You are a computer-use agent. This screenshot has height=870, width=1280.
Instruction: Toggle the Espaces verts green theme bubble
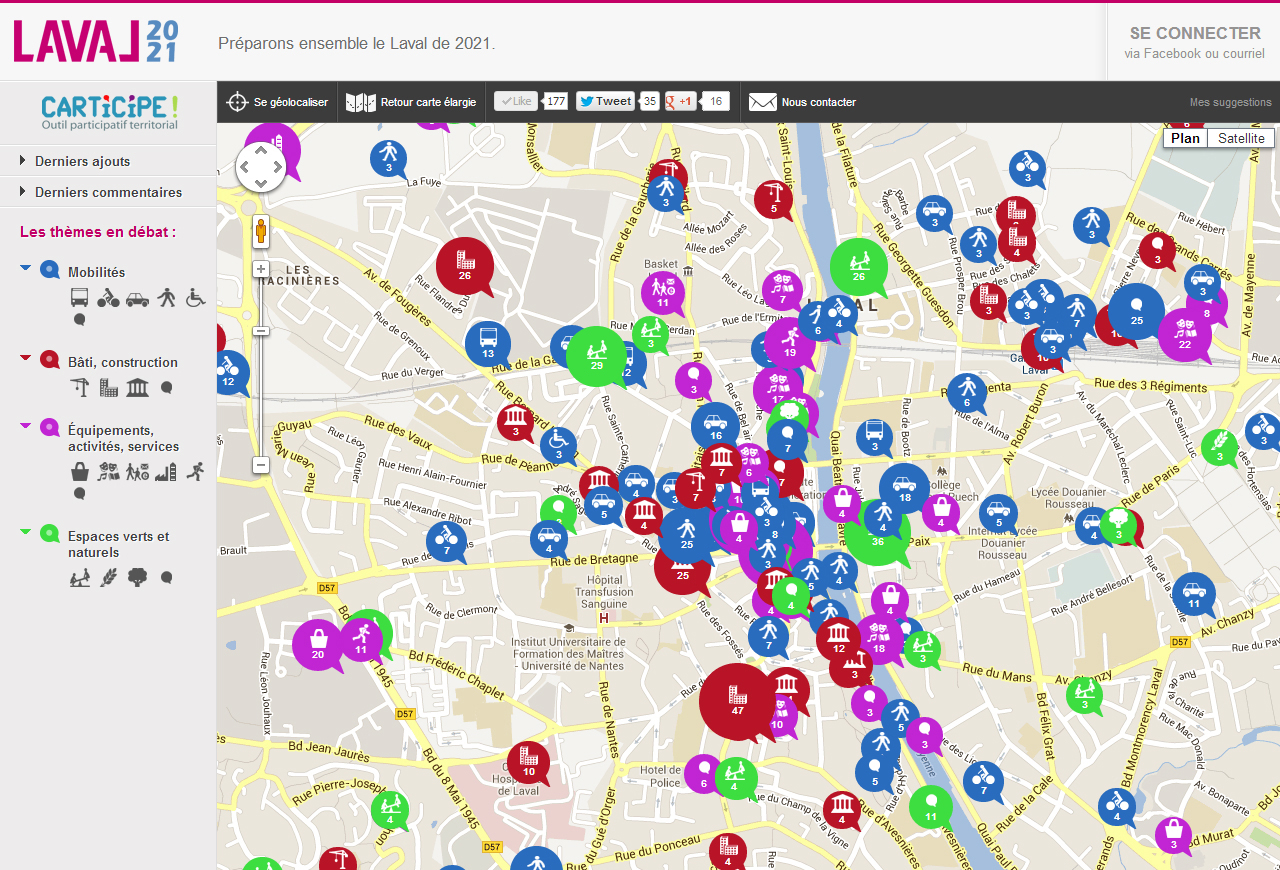click(49, 534)
